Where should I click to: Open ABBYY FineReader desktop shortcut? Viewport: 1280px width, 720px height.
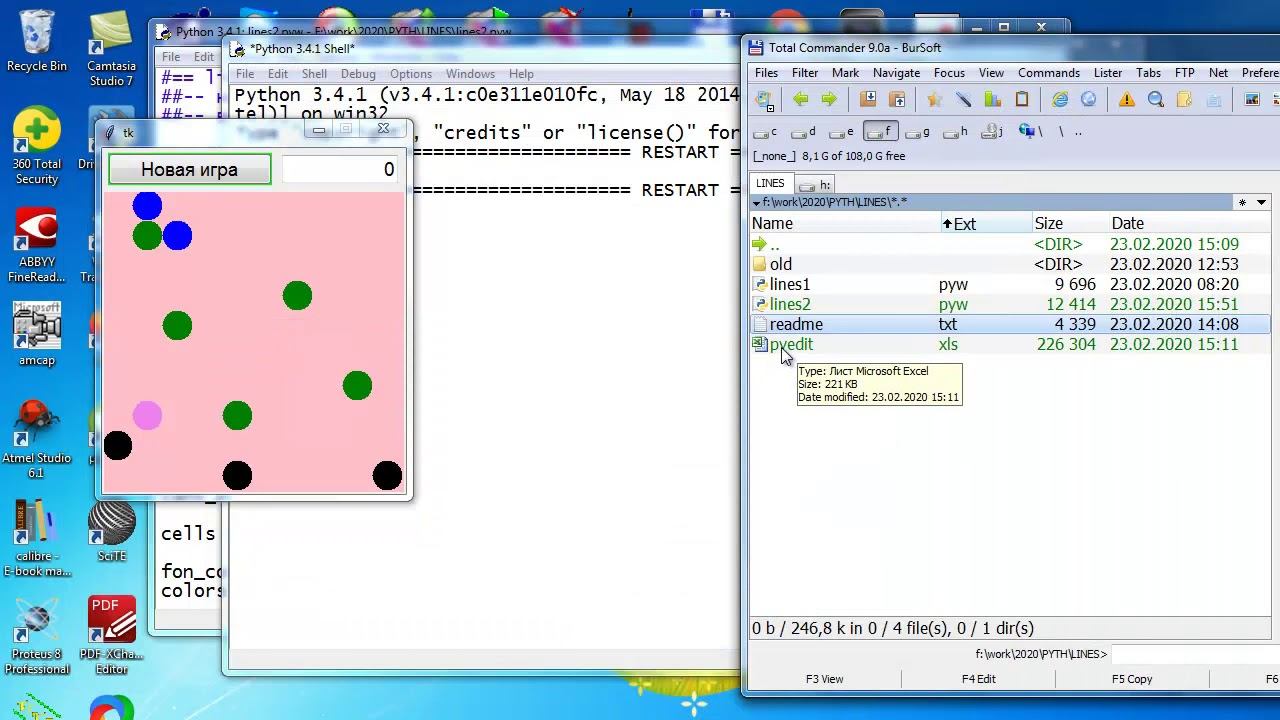pos(37,247)
